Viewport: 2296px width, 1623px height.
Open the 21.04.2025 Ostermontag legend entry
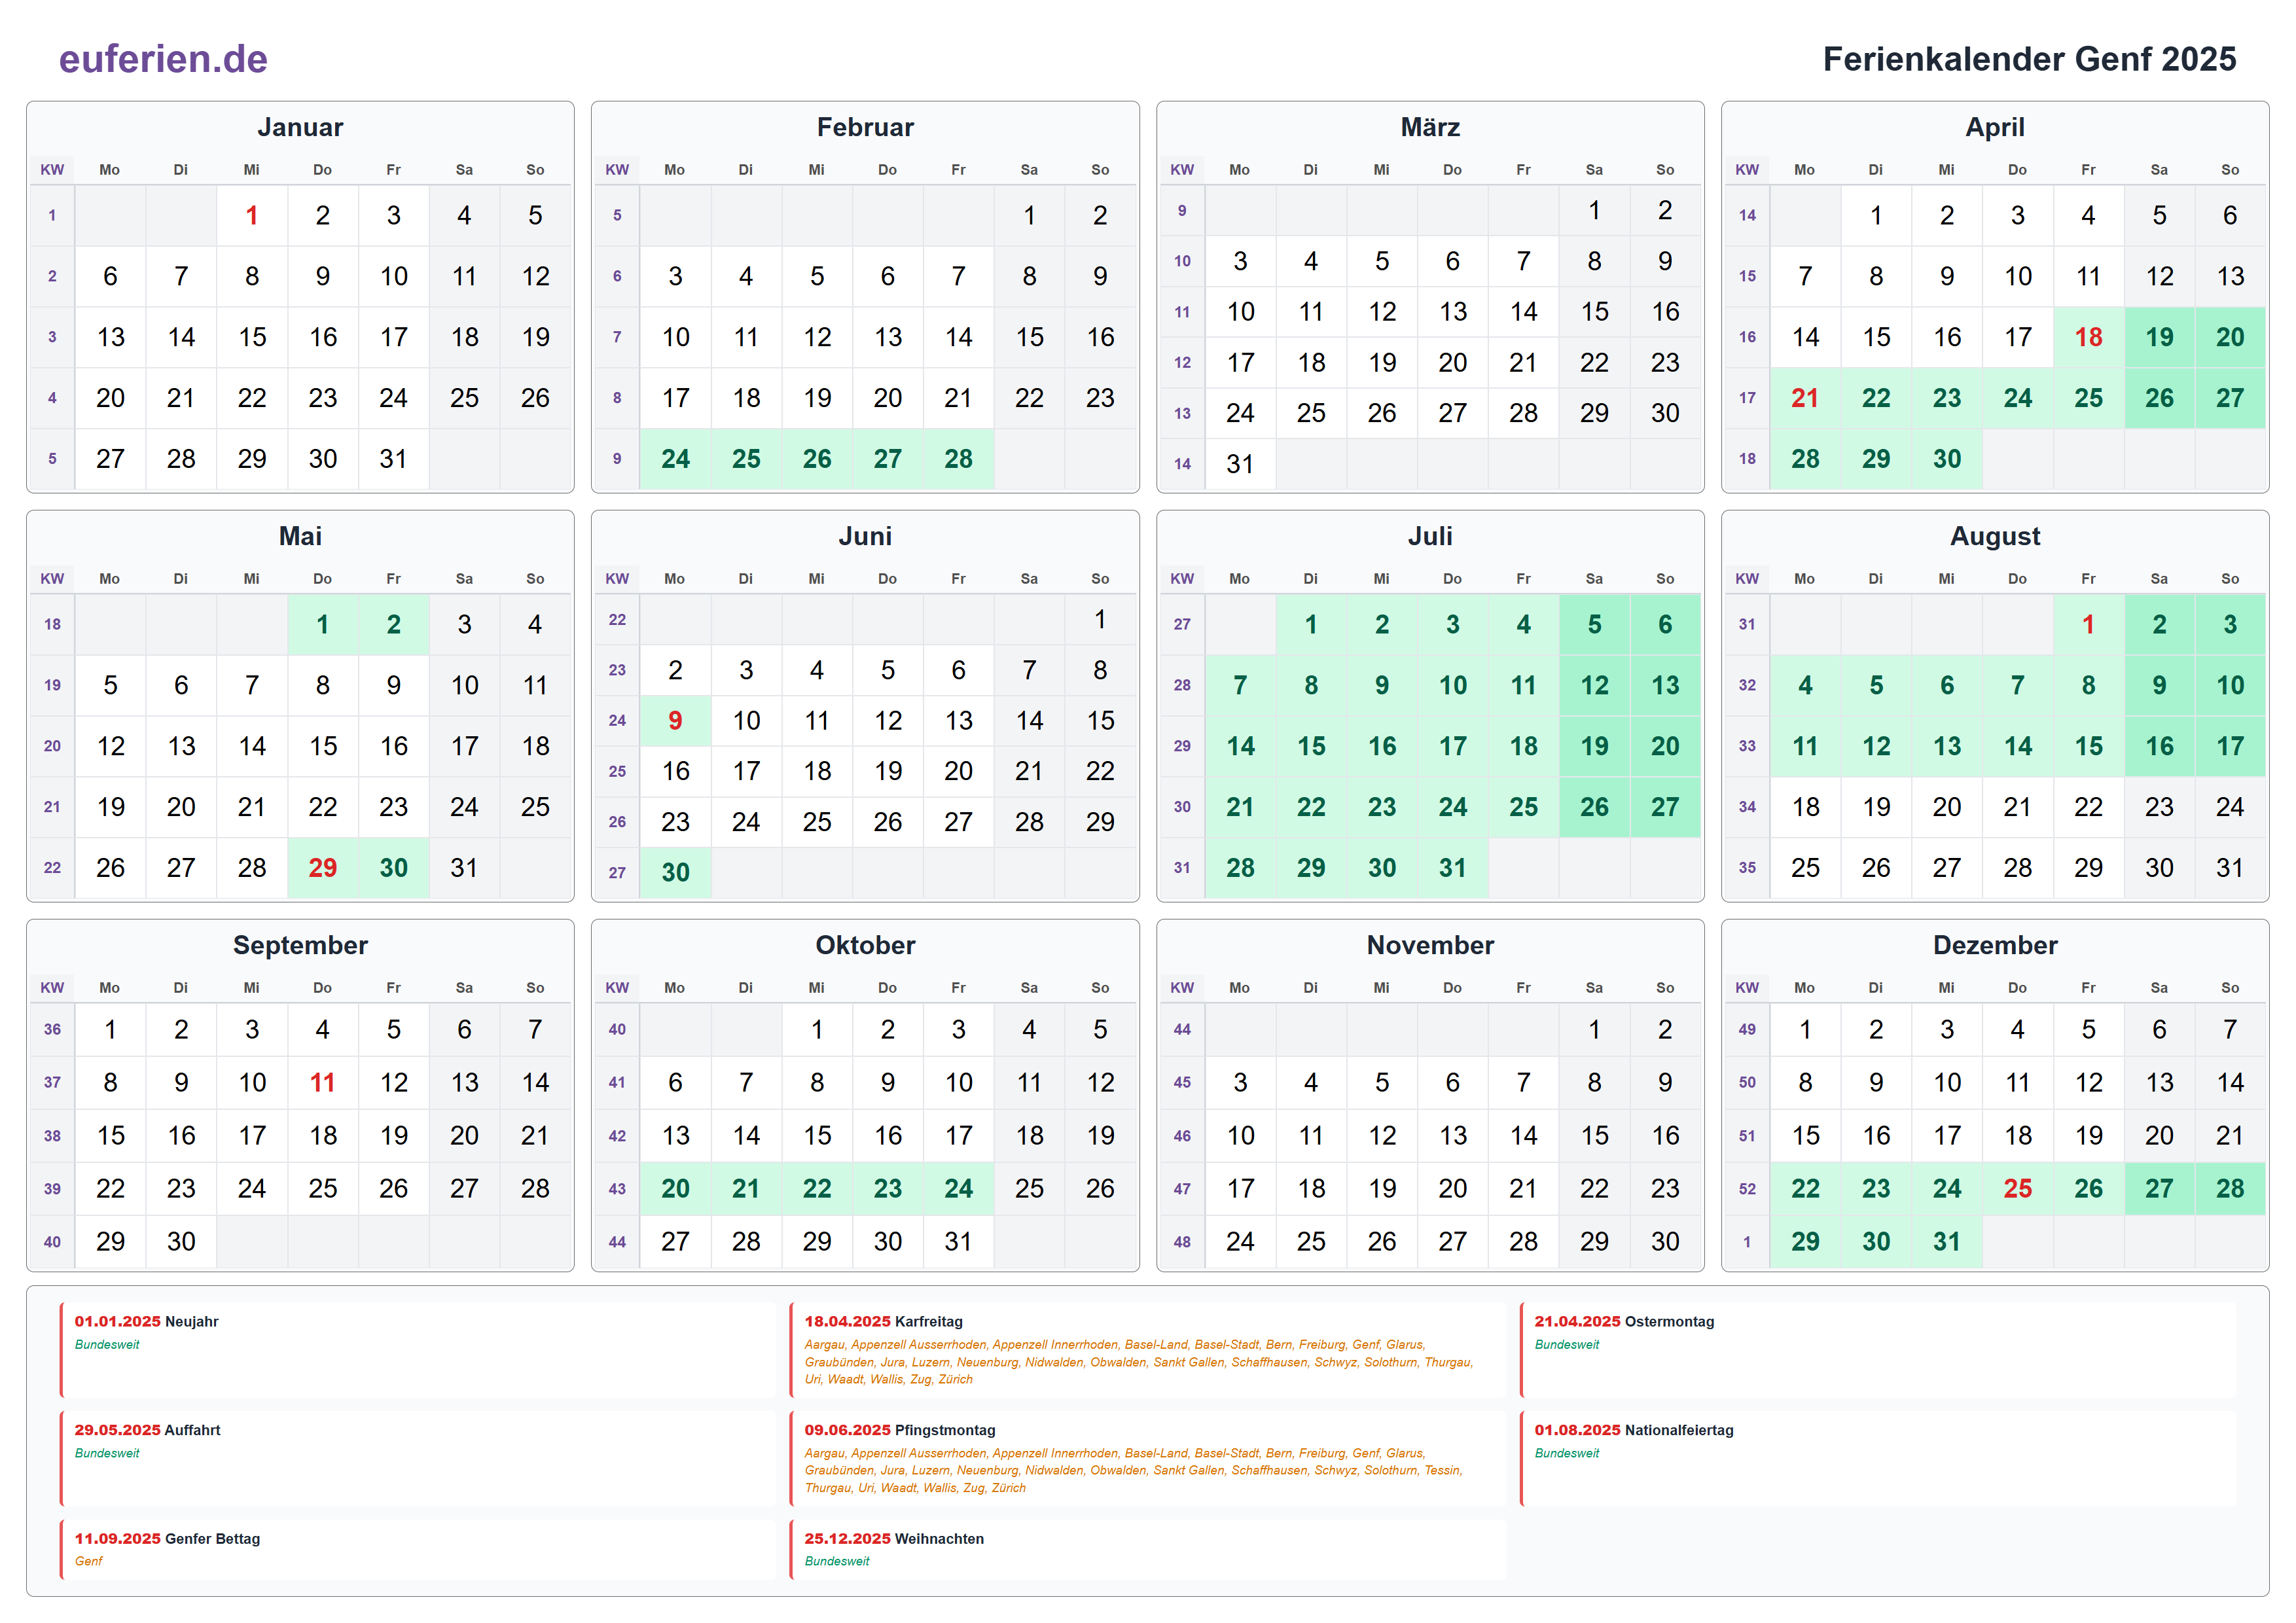(x=1877, y=1349)
